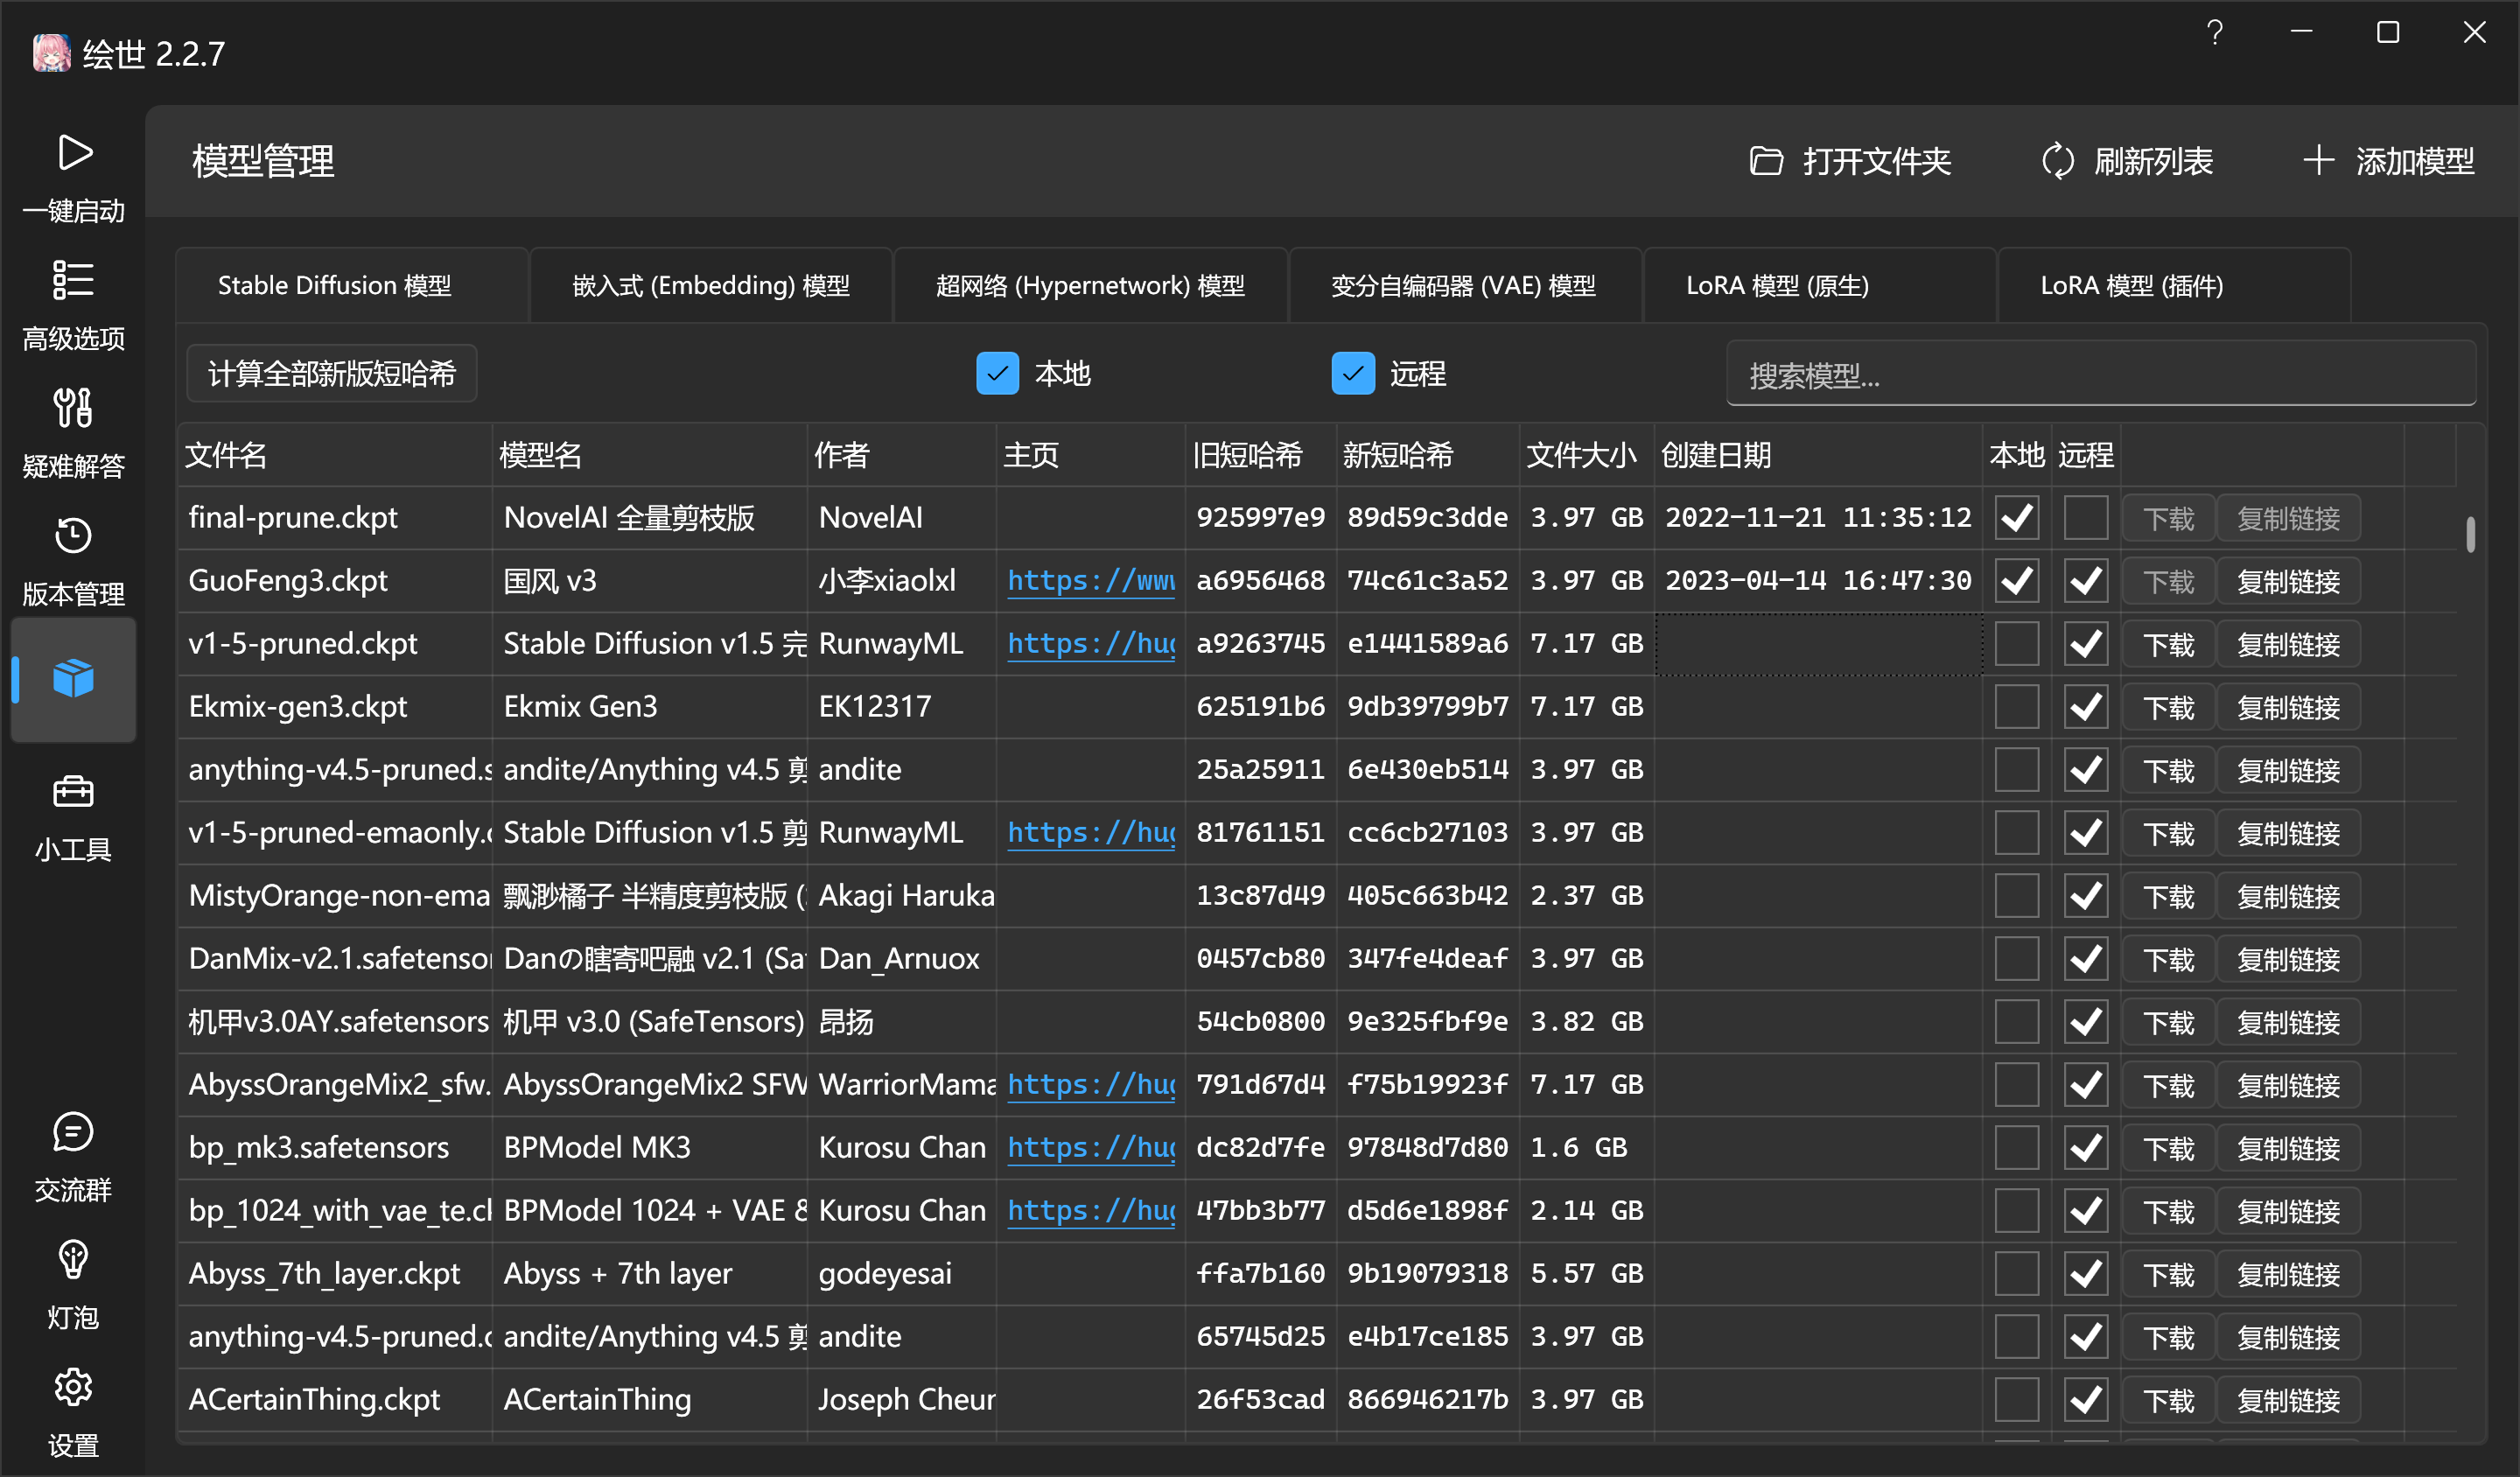Open version management history icon
Image resolution: width=2520 pixels, height=1477 pixels.
pos(73,535)
